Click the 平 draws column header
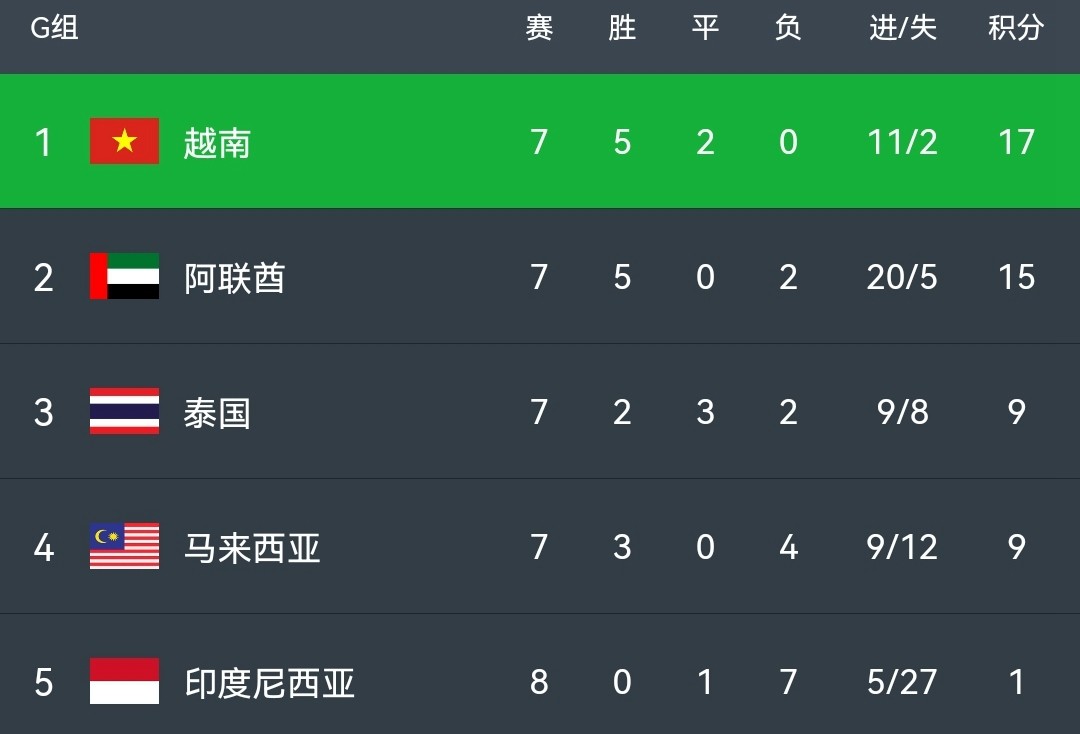The image size is (1080, 734). pos(705,28)
